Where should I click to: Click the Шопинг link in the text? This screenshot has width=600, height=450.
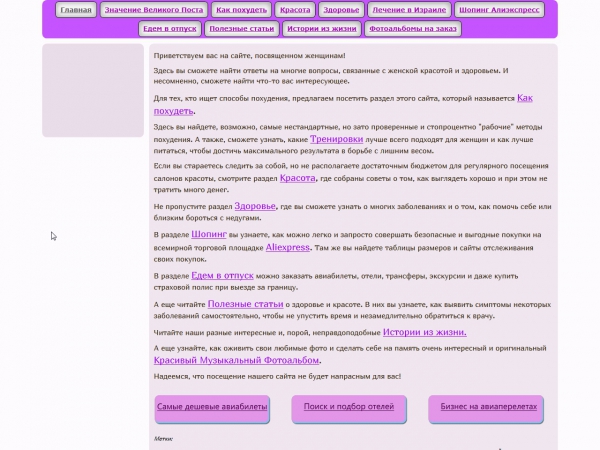209,234
